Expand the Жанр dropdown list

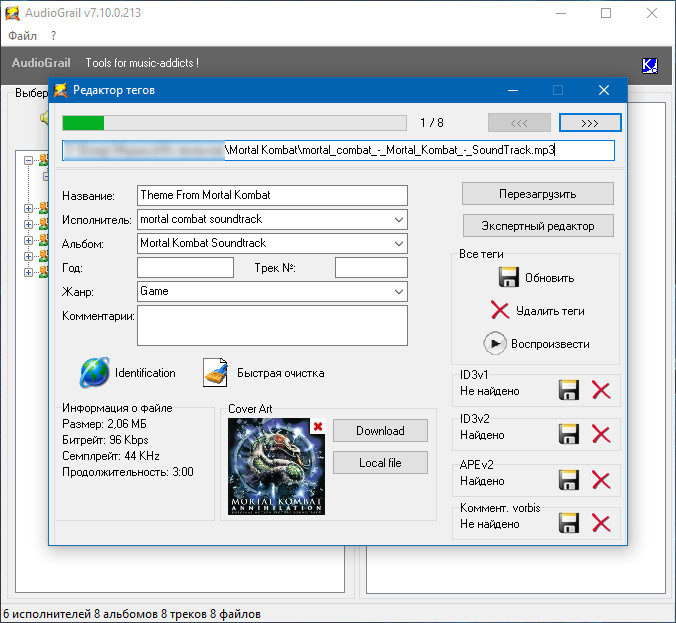click(x=399, y=292)
